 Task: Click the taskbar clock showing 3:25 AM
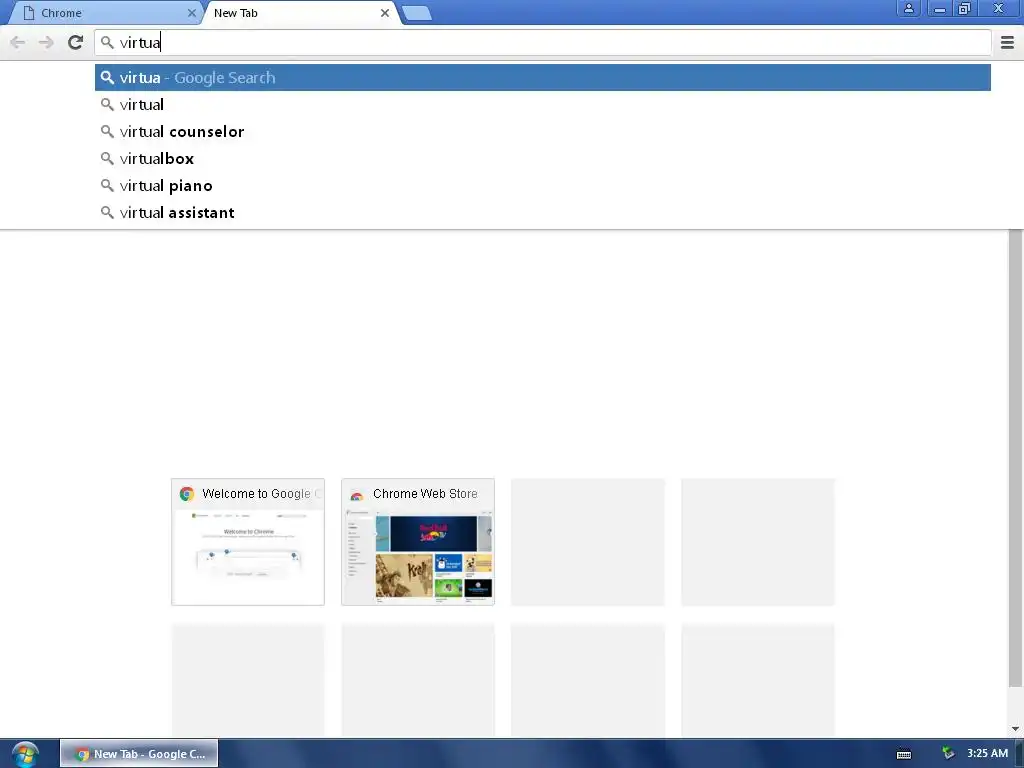click(x=987, y=754)
